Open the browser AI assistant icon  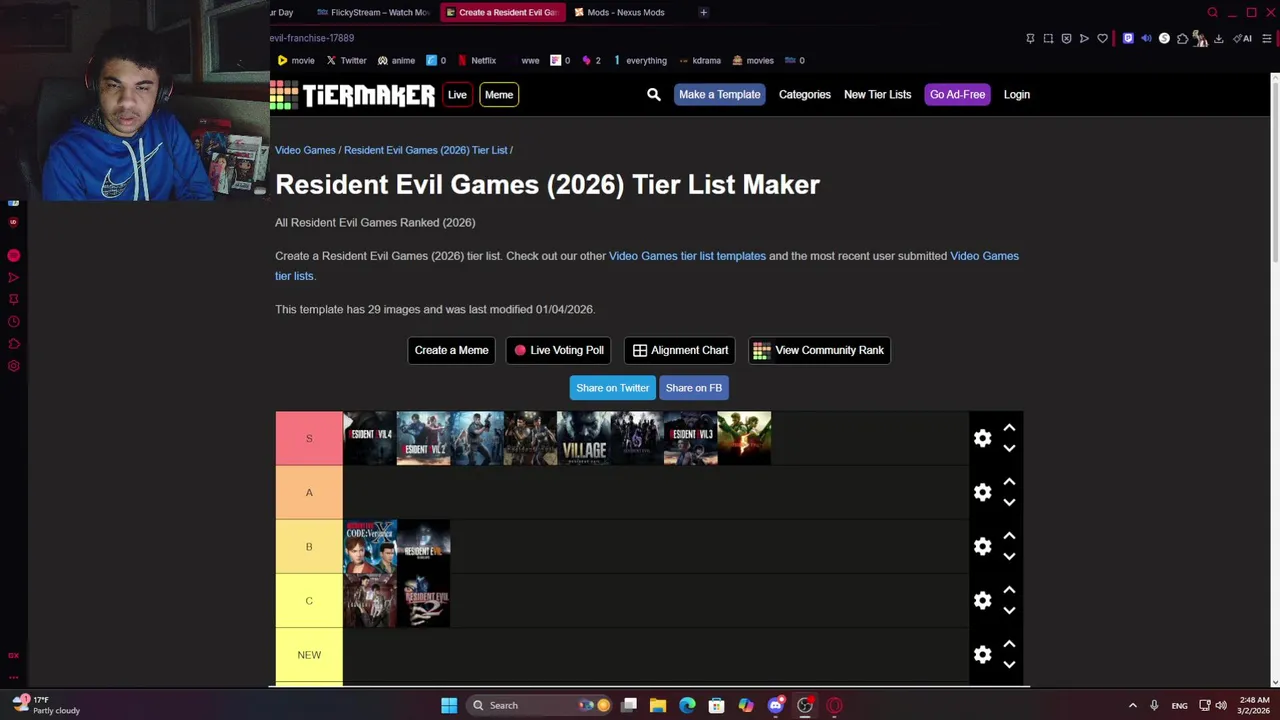tap(1242, 38)
